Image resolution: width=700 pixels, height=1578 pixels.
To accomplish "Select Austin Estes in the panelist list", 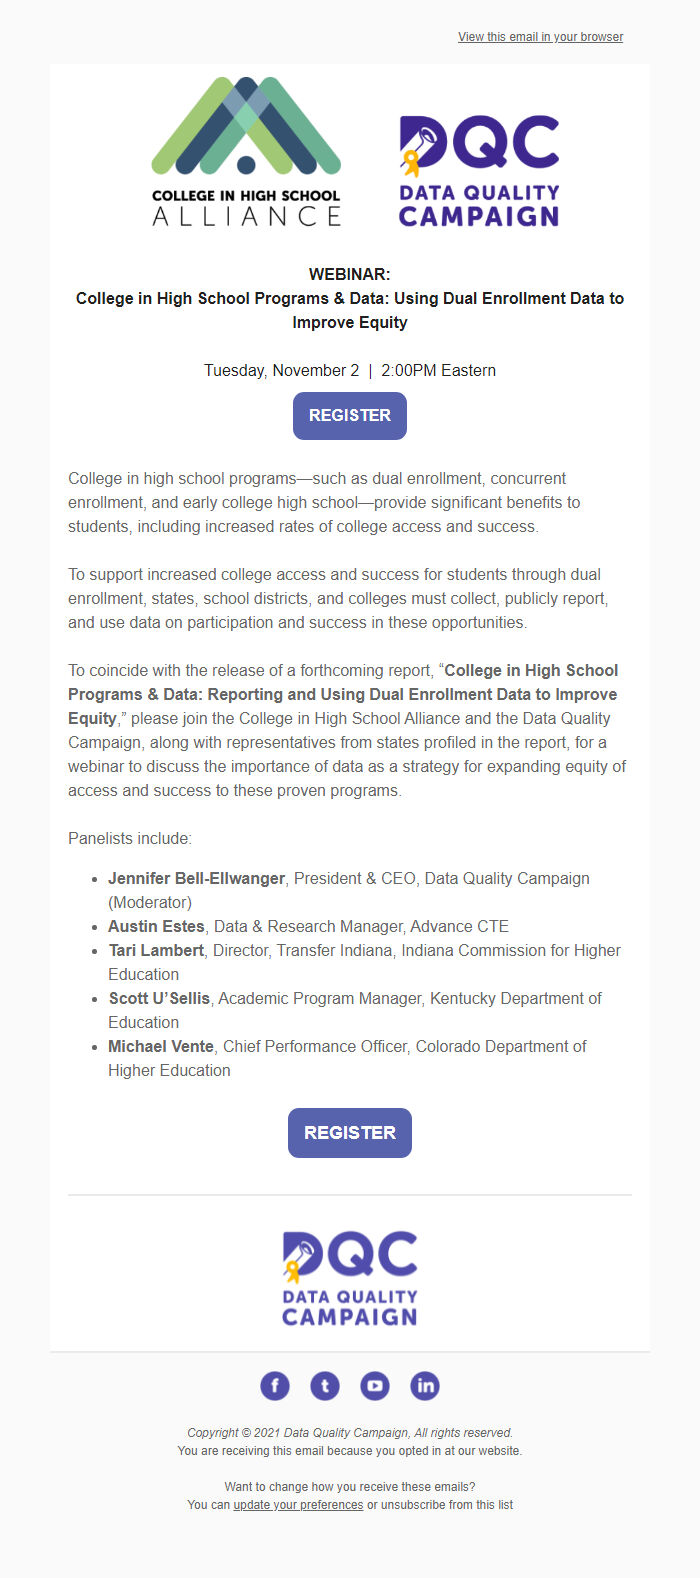I will pyautogui.click(x=156, y=926).
